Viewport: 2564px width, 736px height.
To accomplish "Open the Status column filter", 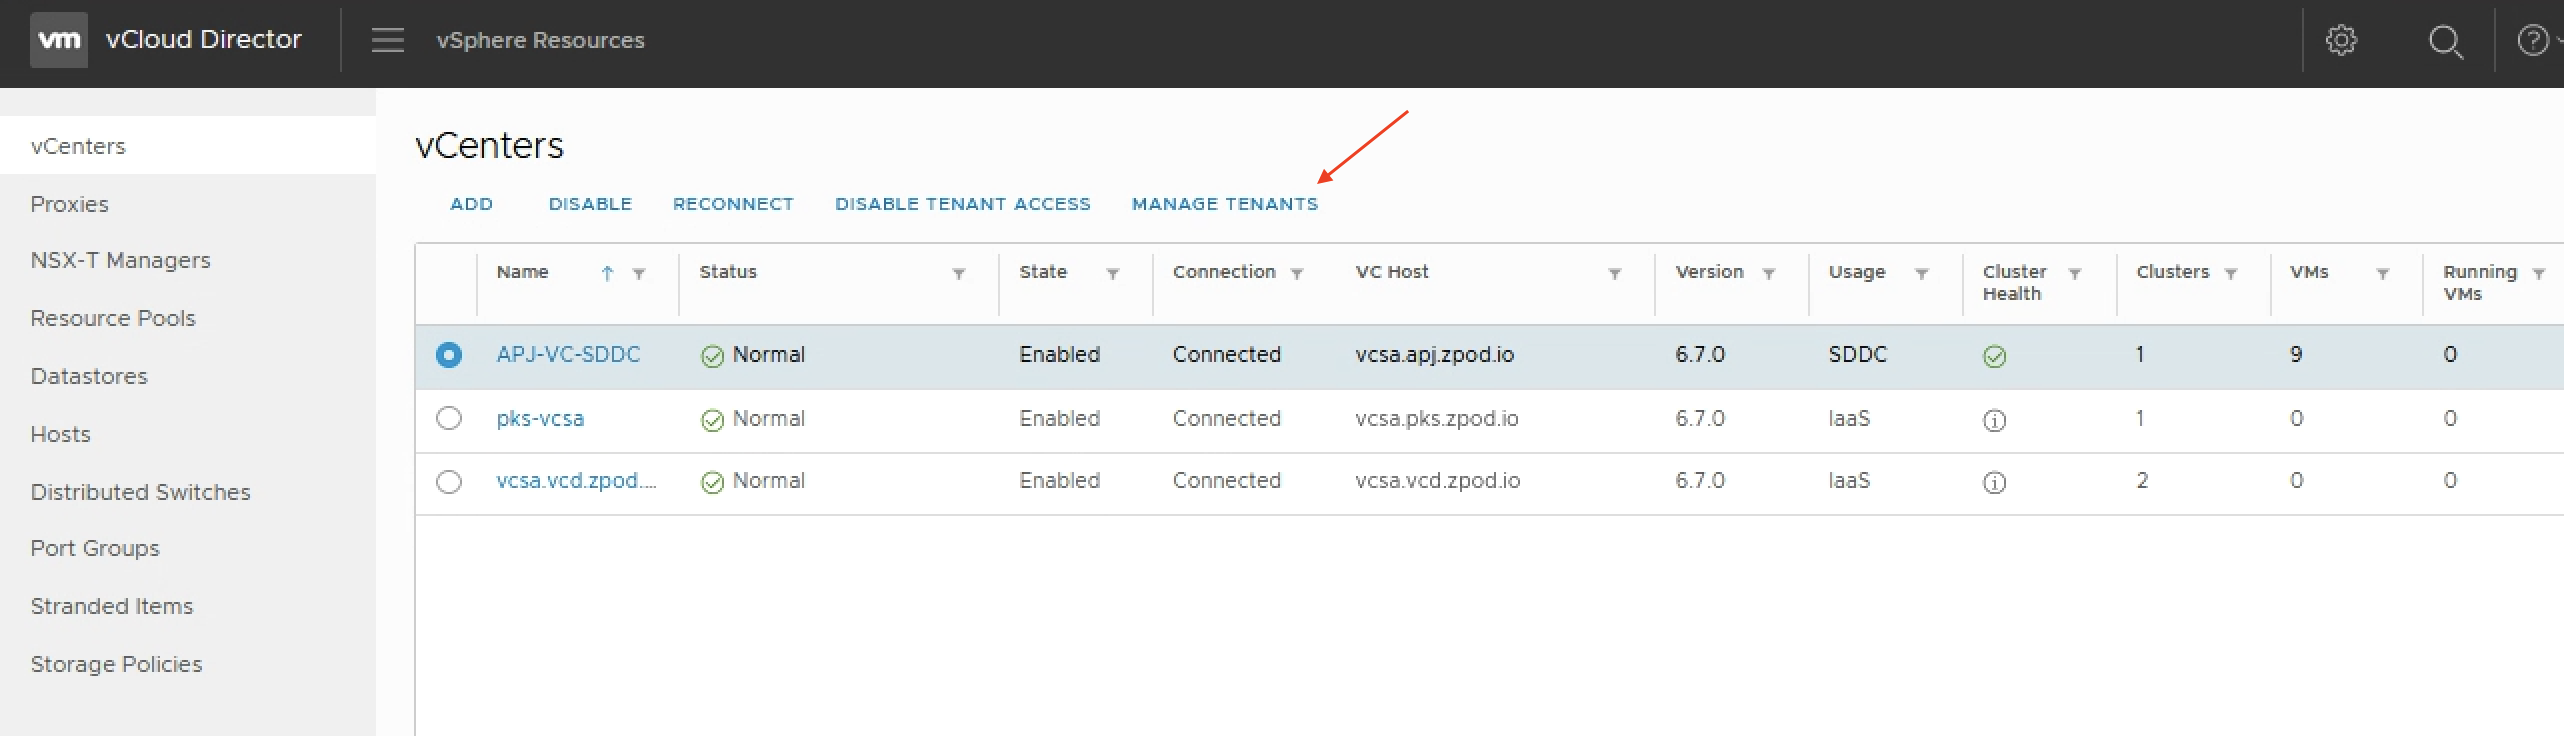I will [x=958, y=273].
